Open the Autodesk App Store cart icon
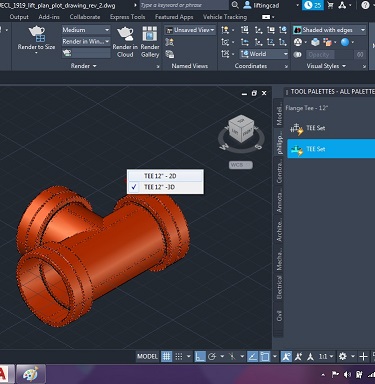375x384 pixels. pos(330,5)
